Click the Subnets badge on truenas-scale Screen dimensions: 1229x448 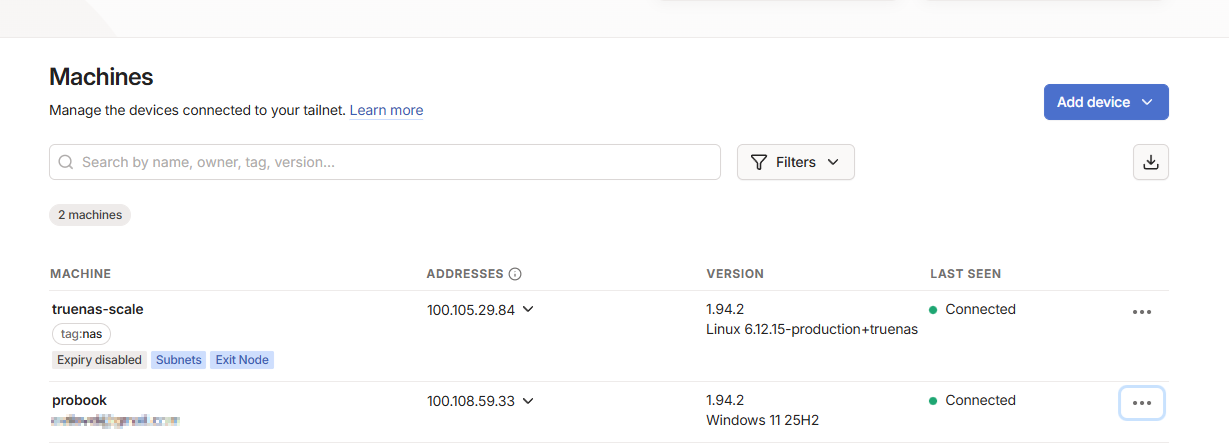pos(178,360)
